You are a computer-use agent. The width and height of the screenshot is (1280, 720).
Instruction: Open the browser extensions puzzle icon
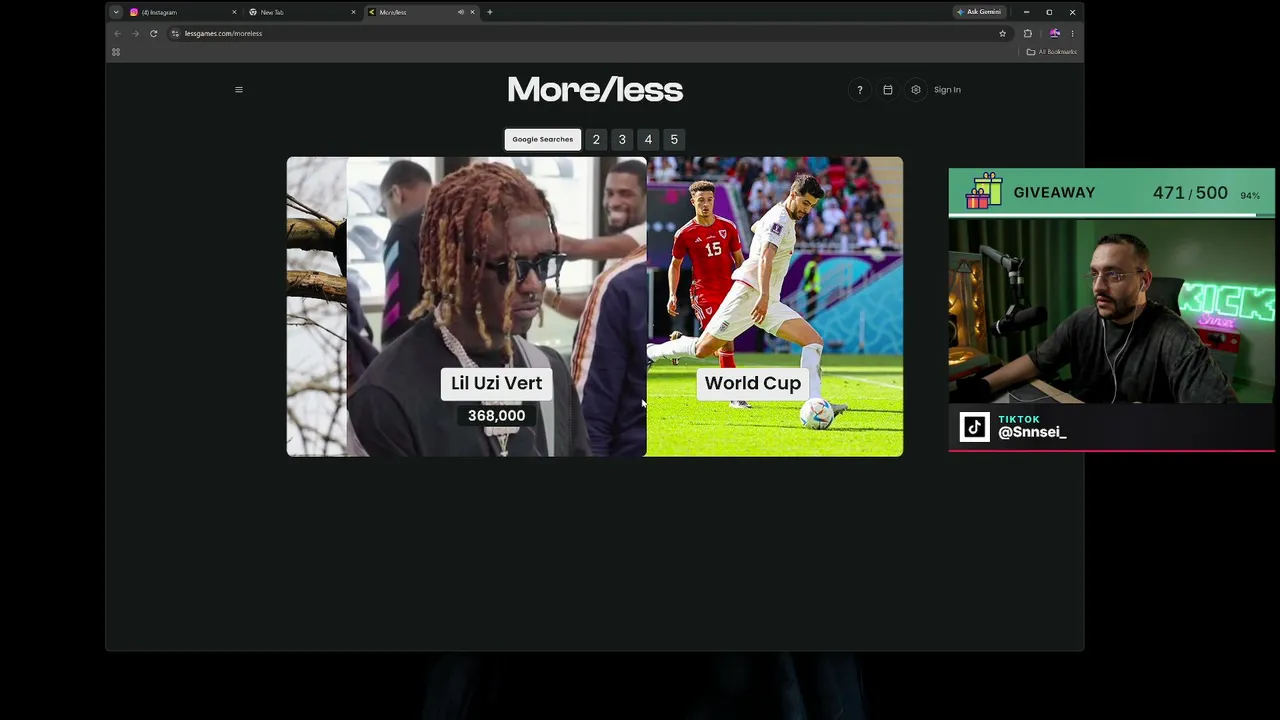pyautogui.click(x=1027, y=33)
